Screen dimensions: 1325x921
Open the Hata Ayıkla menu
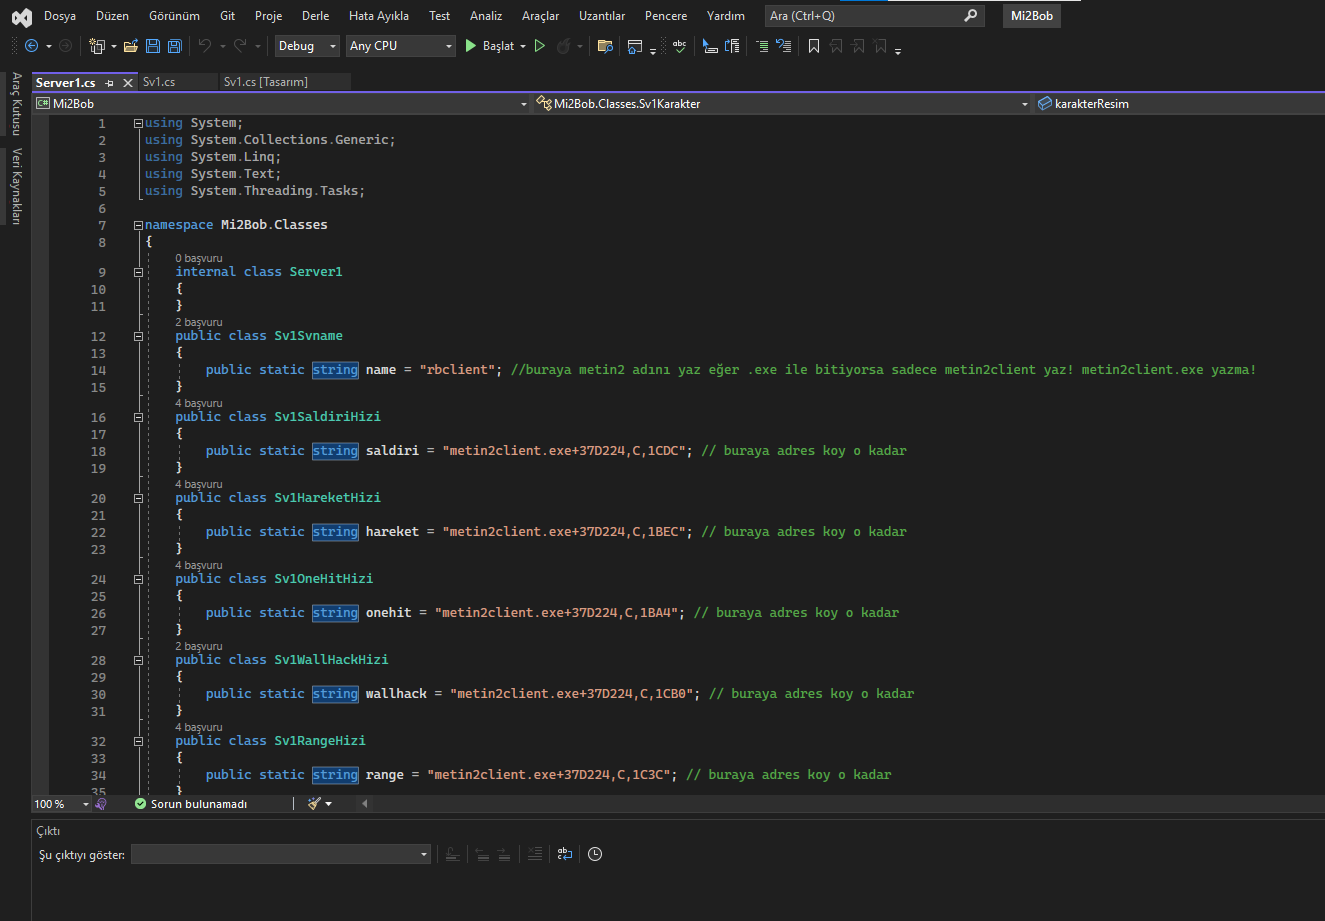pos(379,16)
